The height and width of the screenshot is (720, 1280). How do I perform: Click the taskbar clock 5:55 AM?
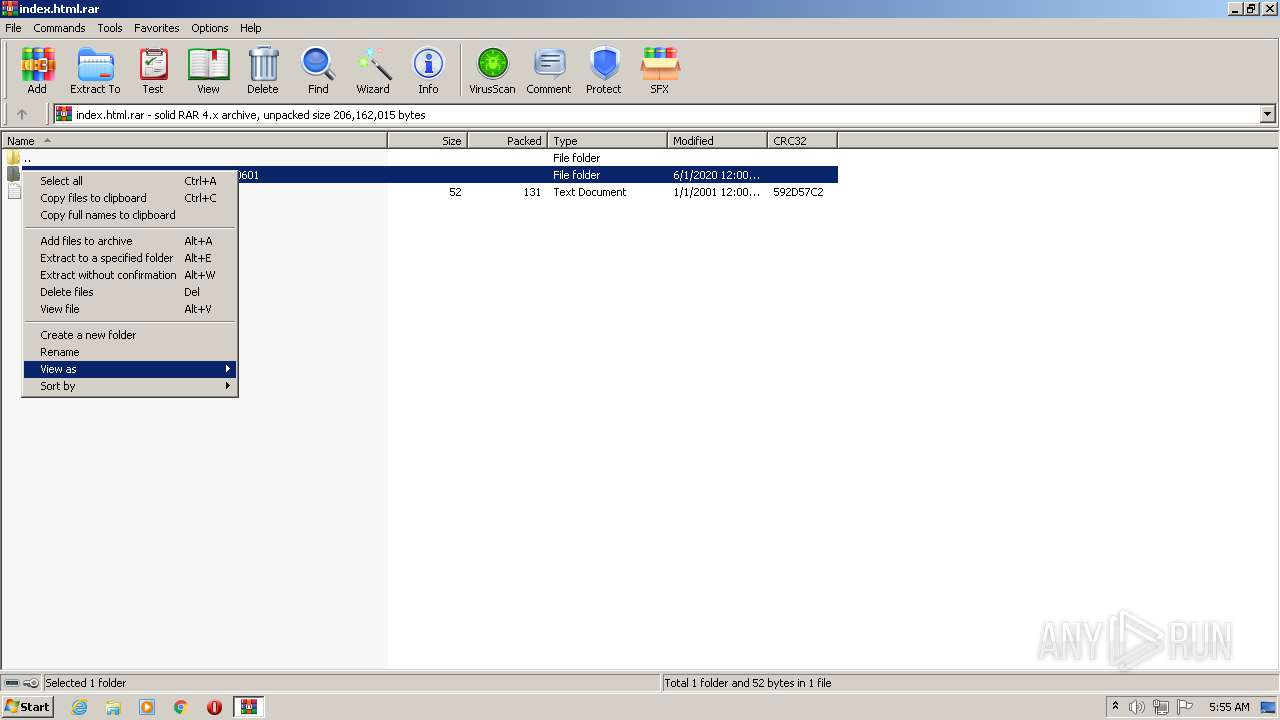1229,707
